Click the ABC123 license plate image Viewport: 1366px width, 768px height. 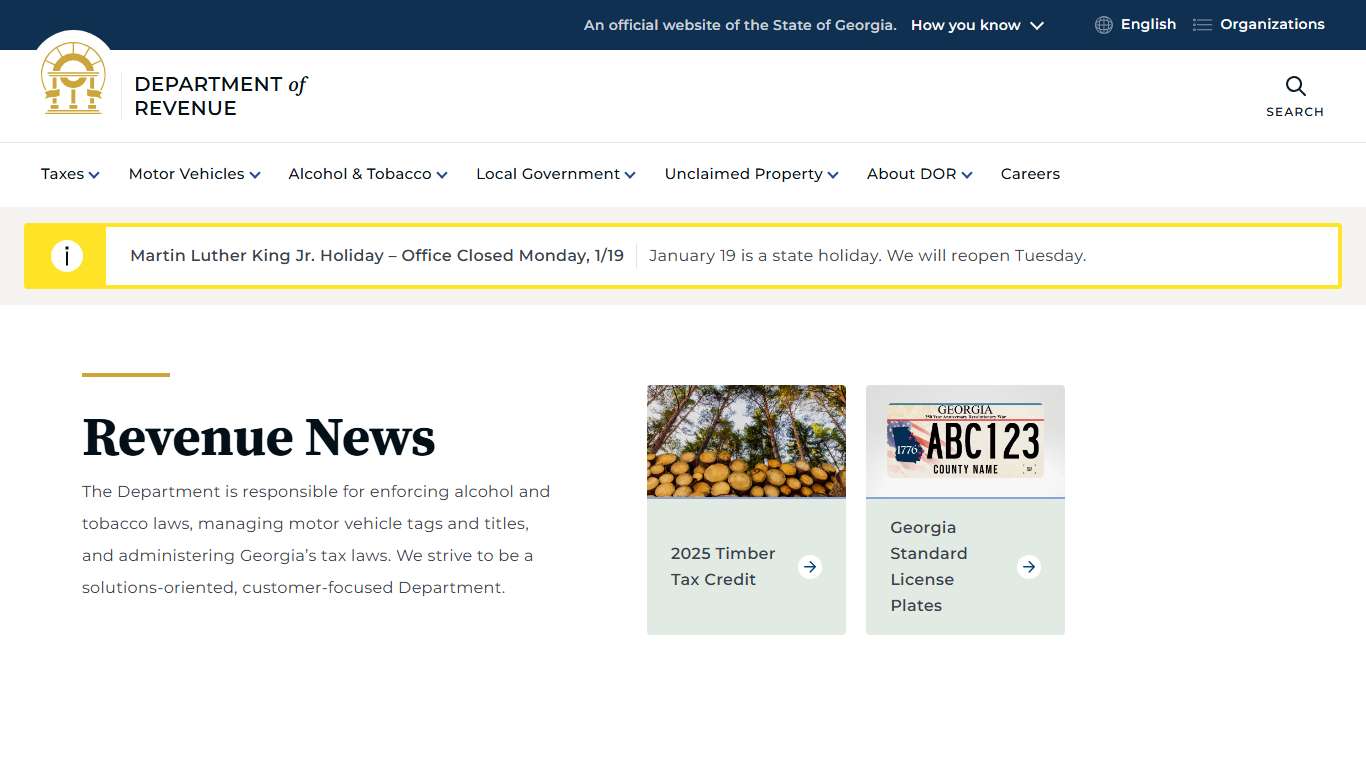coord(964,441)
